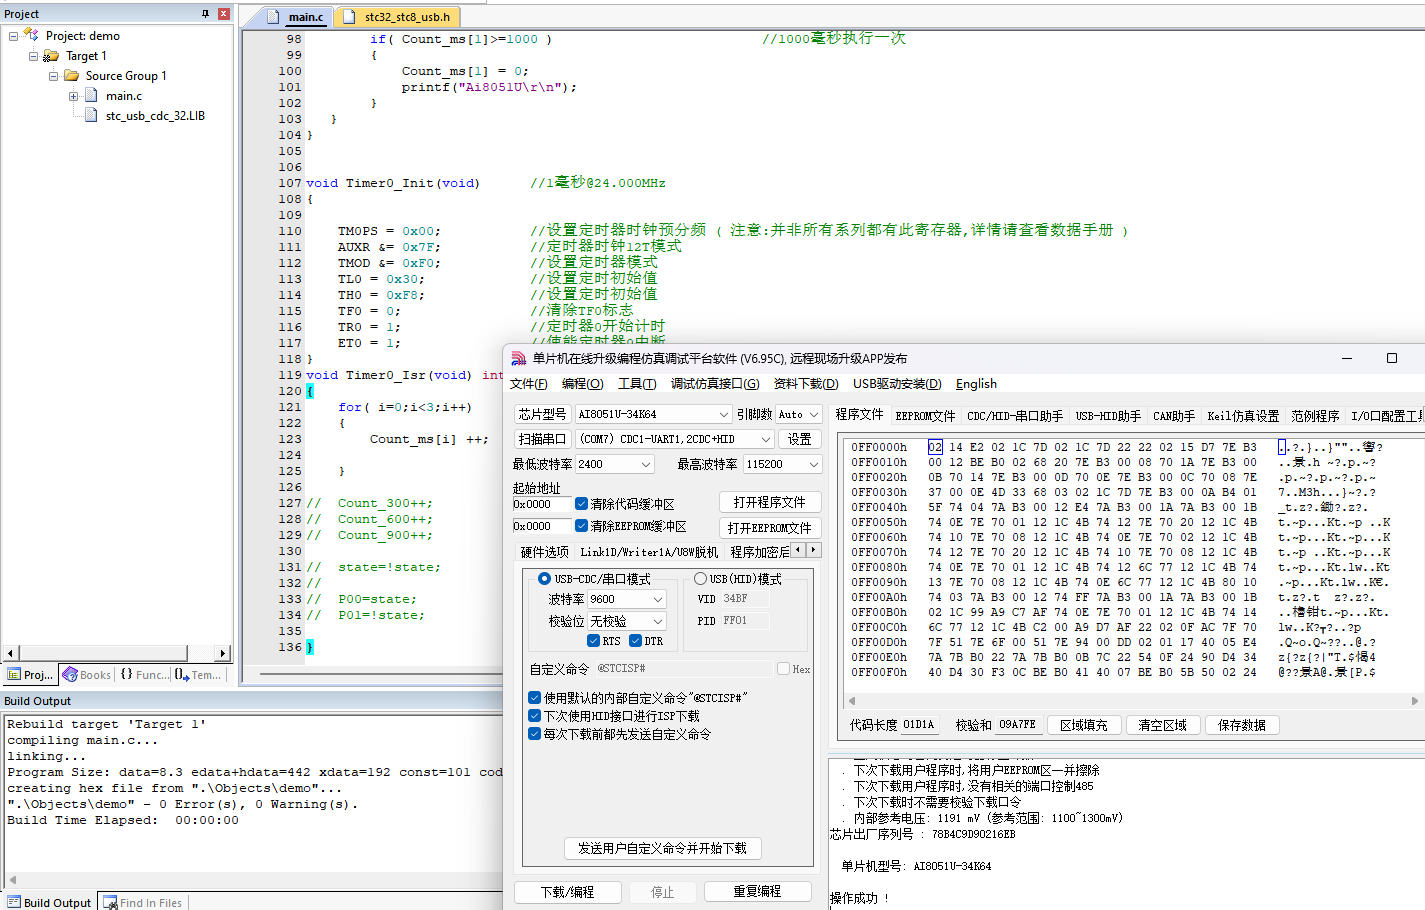1425x910 pixels.
Task: Click the 下载/编程 button
Action: (x=567, y=892)
